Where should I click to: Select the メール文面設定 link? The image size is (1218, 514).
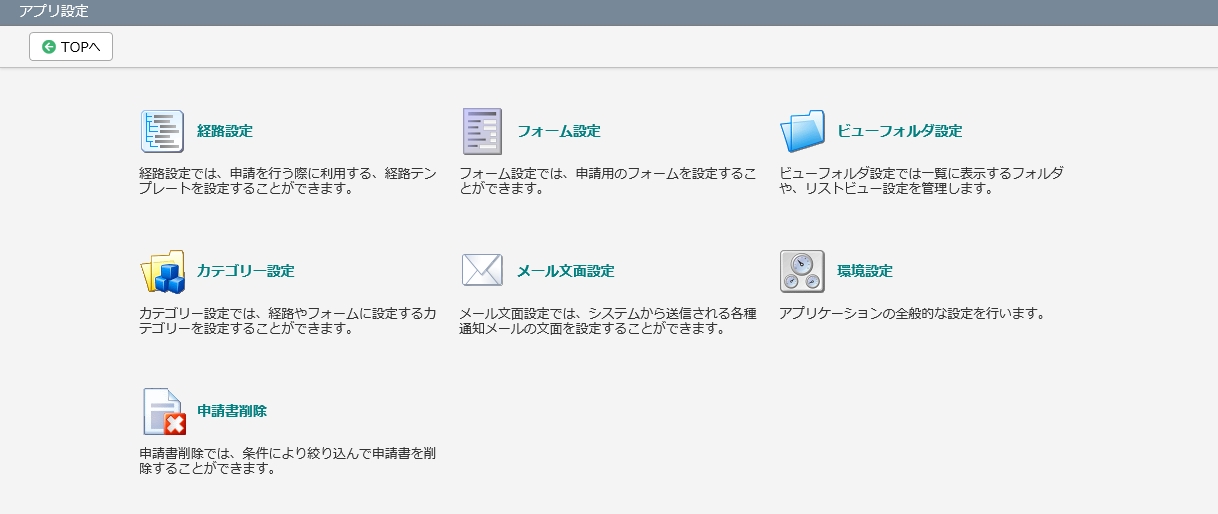565,271
